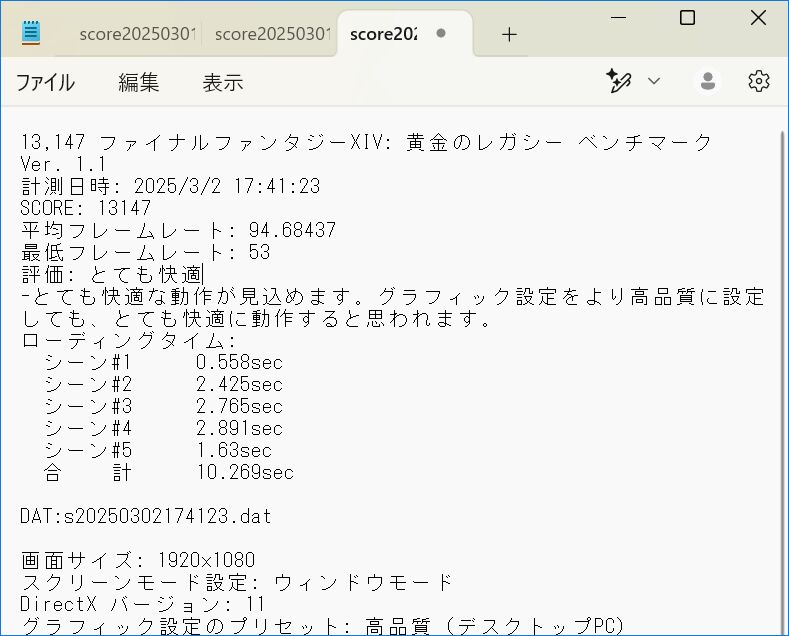The width and height of the screenshot is (789, 636).
Task: Click the 'シーン#3' row value 2.765sec
Action: click(240, 406)
